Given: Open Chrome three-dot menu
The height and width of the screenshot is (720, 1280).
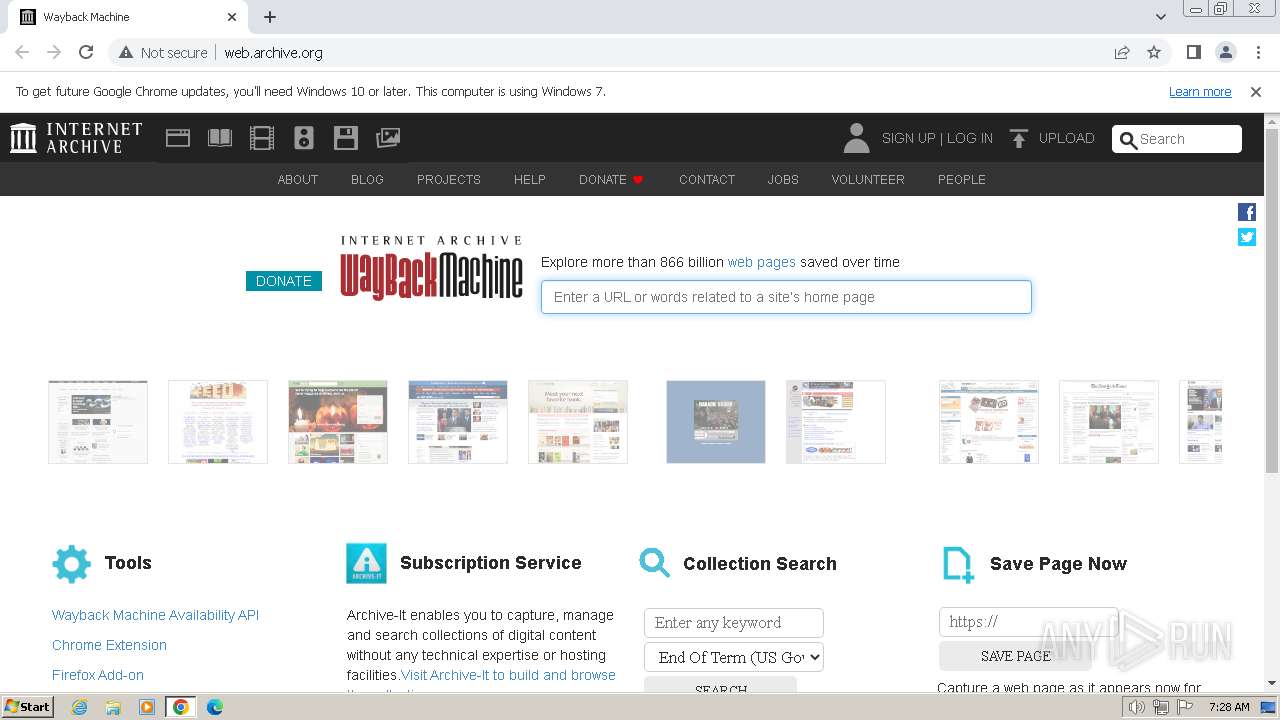Looking at the screenshot, I should tap(1258, 52).
